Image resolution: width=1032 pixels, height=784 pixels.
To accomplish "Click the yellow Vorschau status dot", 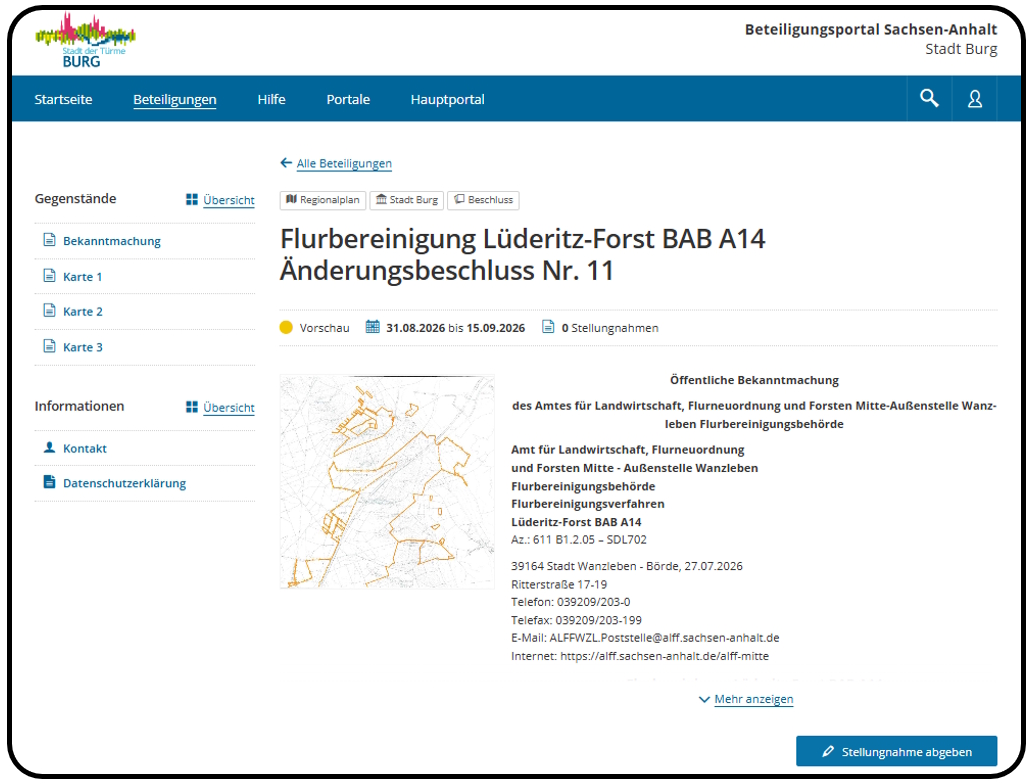I will point(286,327).
